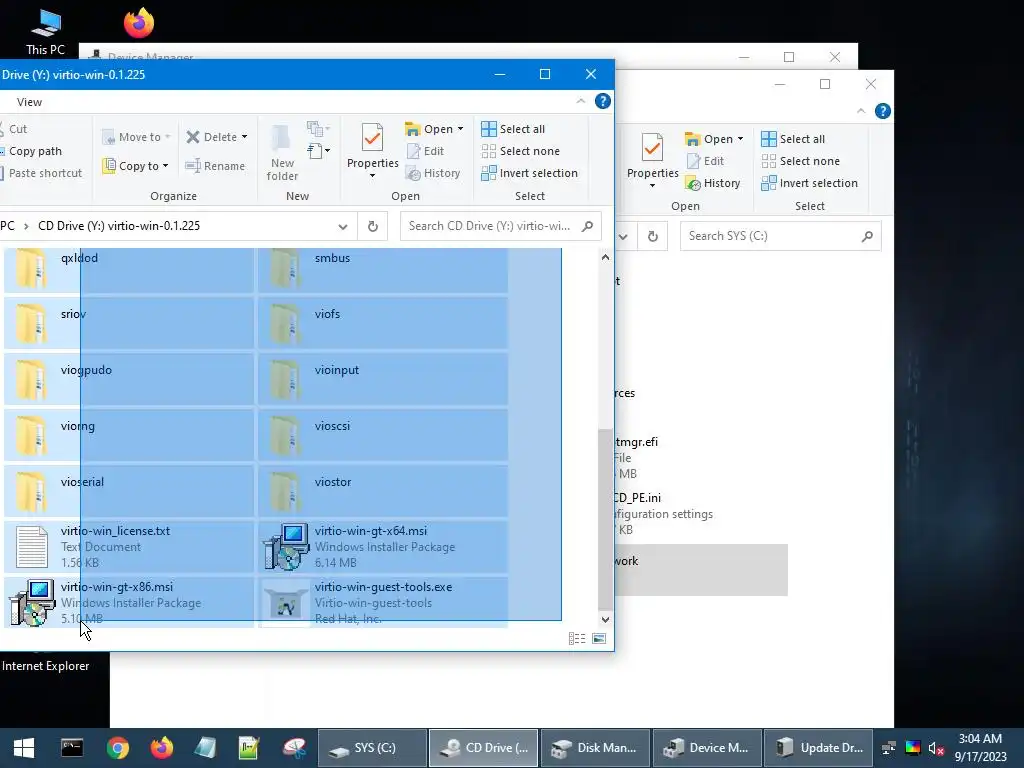Expand the Open dropdown in CD Drive ribbon
This screenshot has height=768, width=1024.
[460, 129]
